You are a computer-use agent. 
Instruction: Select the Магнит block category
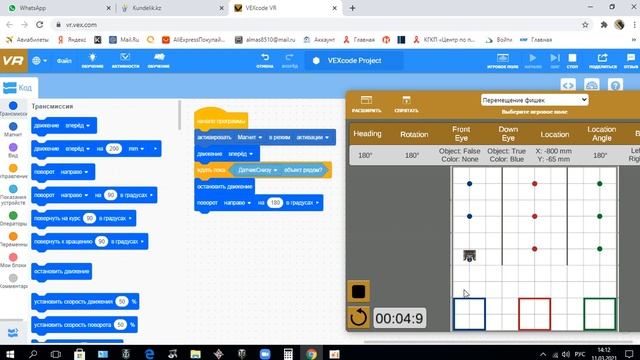pos(13,130)
